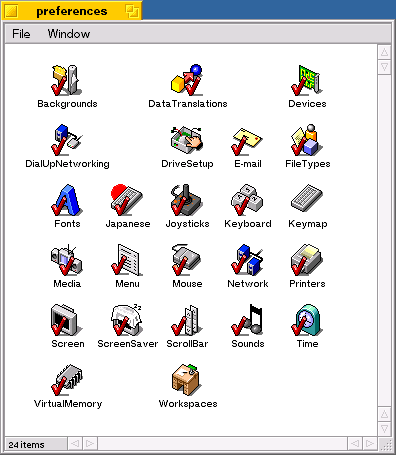Select the Menu preference icon
Screen dimensions: 396x455
click(127, 260)
